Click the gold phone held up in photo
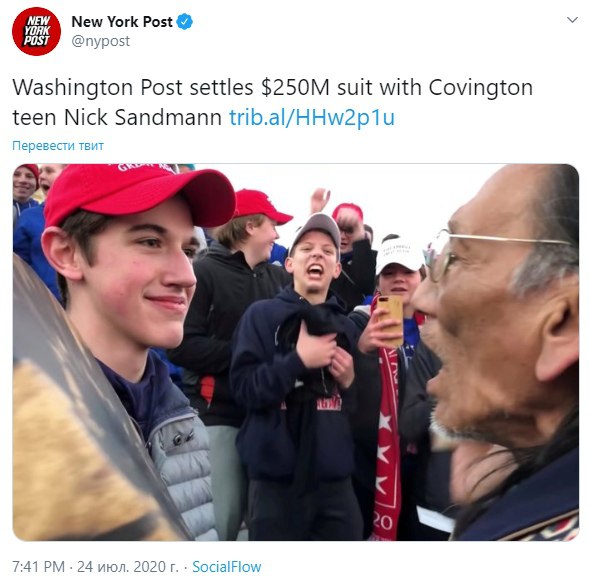The height and width of the screenshot is (585, 590). (391, 320)
